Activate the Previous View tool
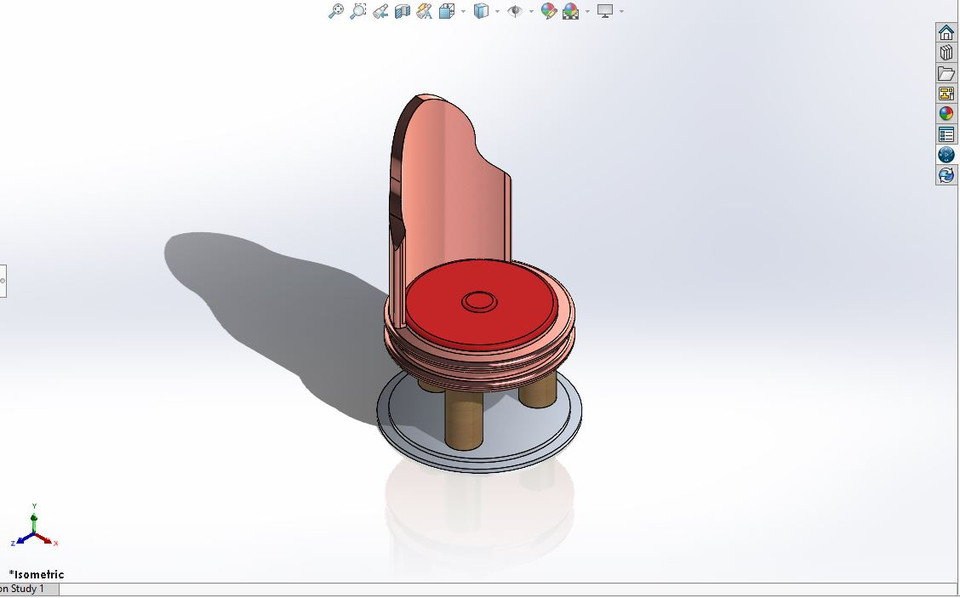Viewport: 960px width, 598px height. tap(381, 11)
